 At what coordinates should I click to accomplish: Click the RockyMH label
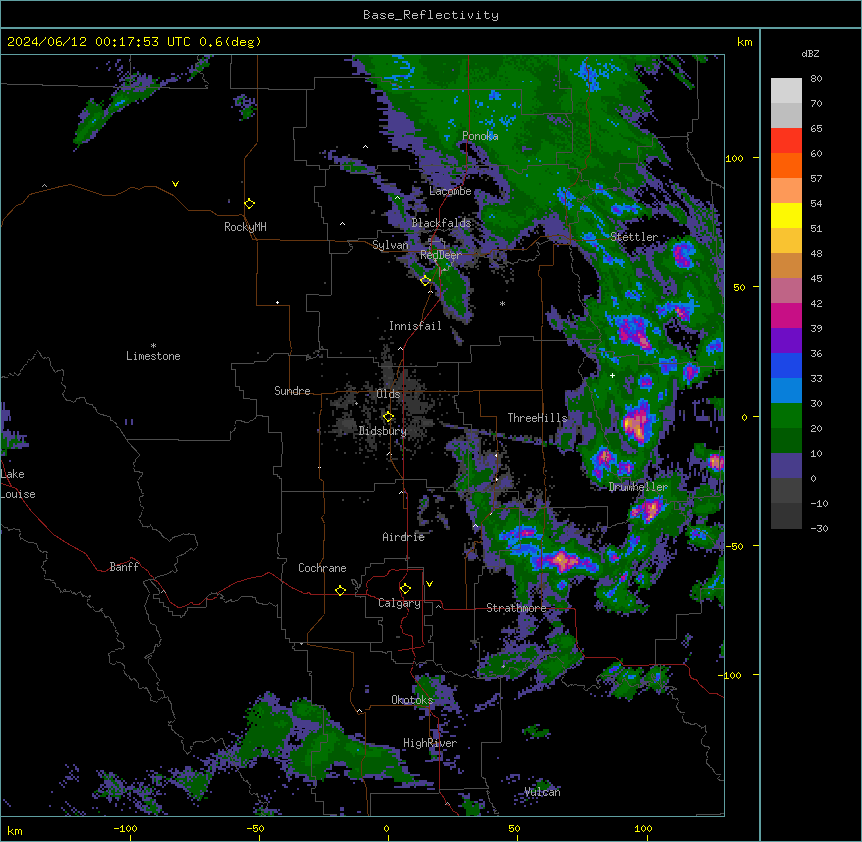pos(245,227)
